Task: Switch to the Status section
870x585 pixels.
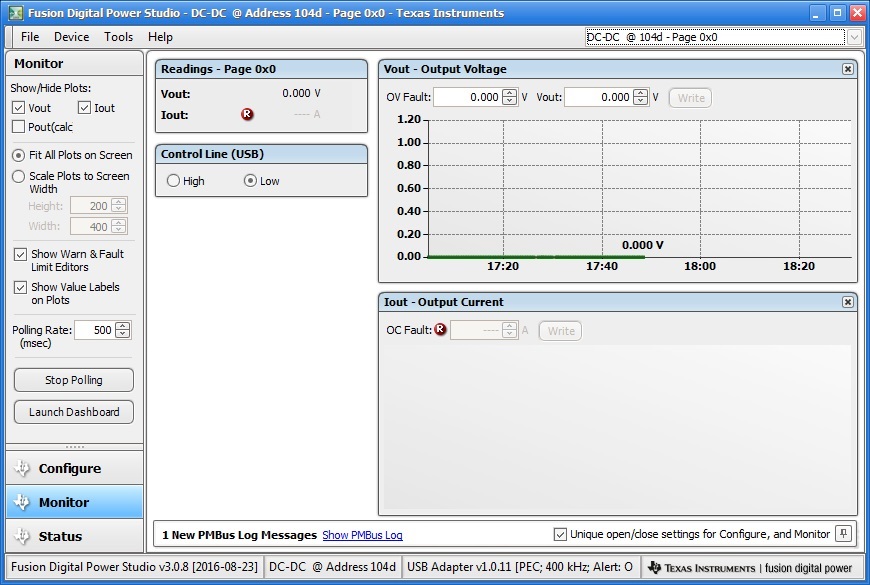Action: tap(74, 536)
